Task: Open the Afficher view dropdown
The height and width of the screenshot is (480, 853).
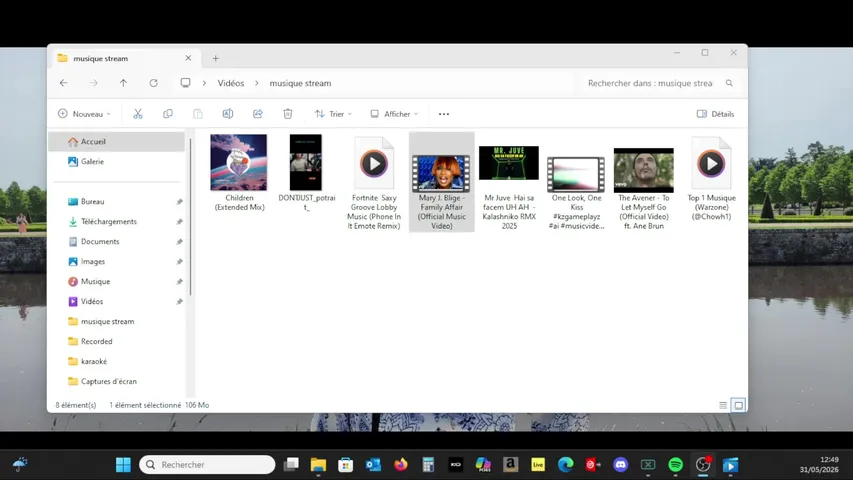Action: tap(394, 114)
